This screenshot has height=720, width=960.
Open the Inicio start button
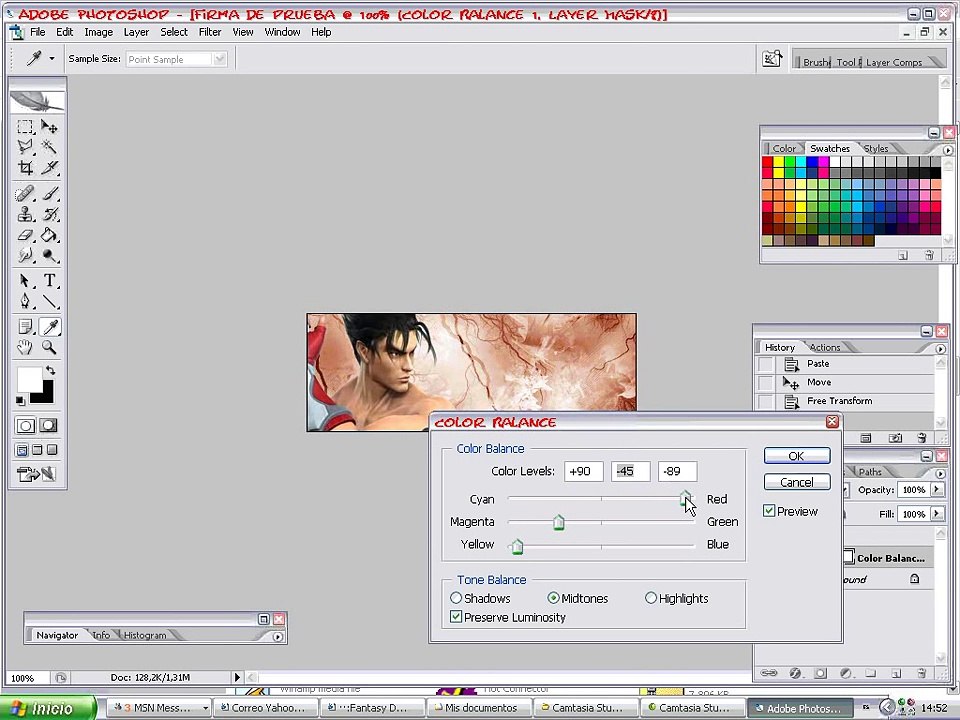pyautogui.click(x=48, y=708)
